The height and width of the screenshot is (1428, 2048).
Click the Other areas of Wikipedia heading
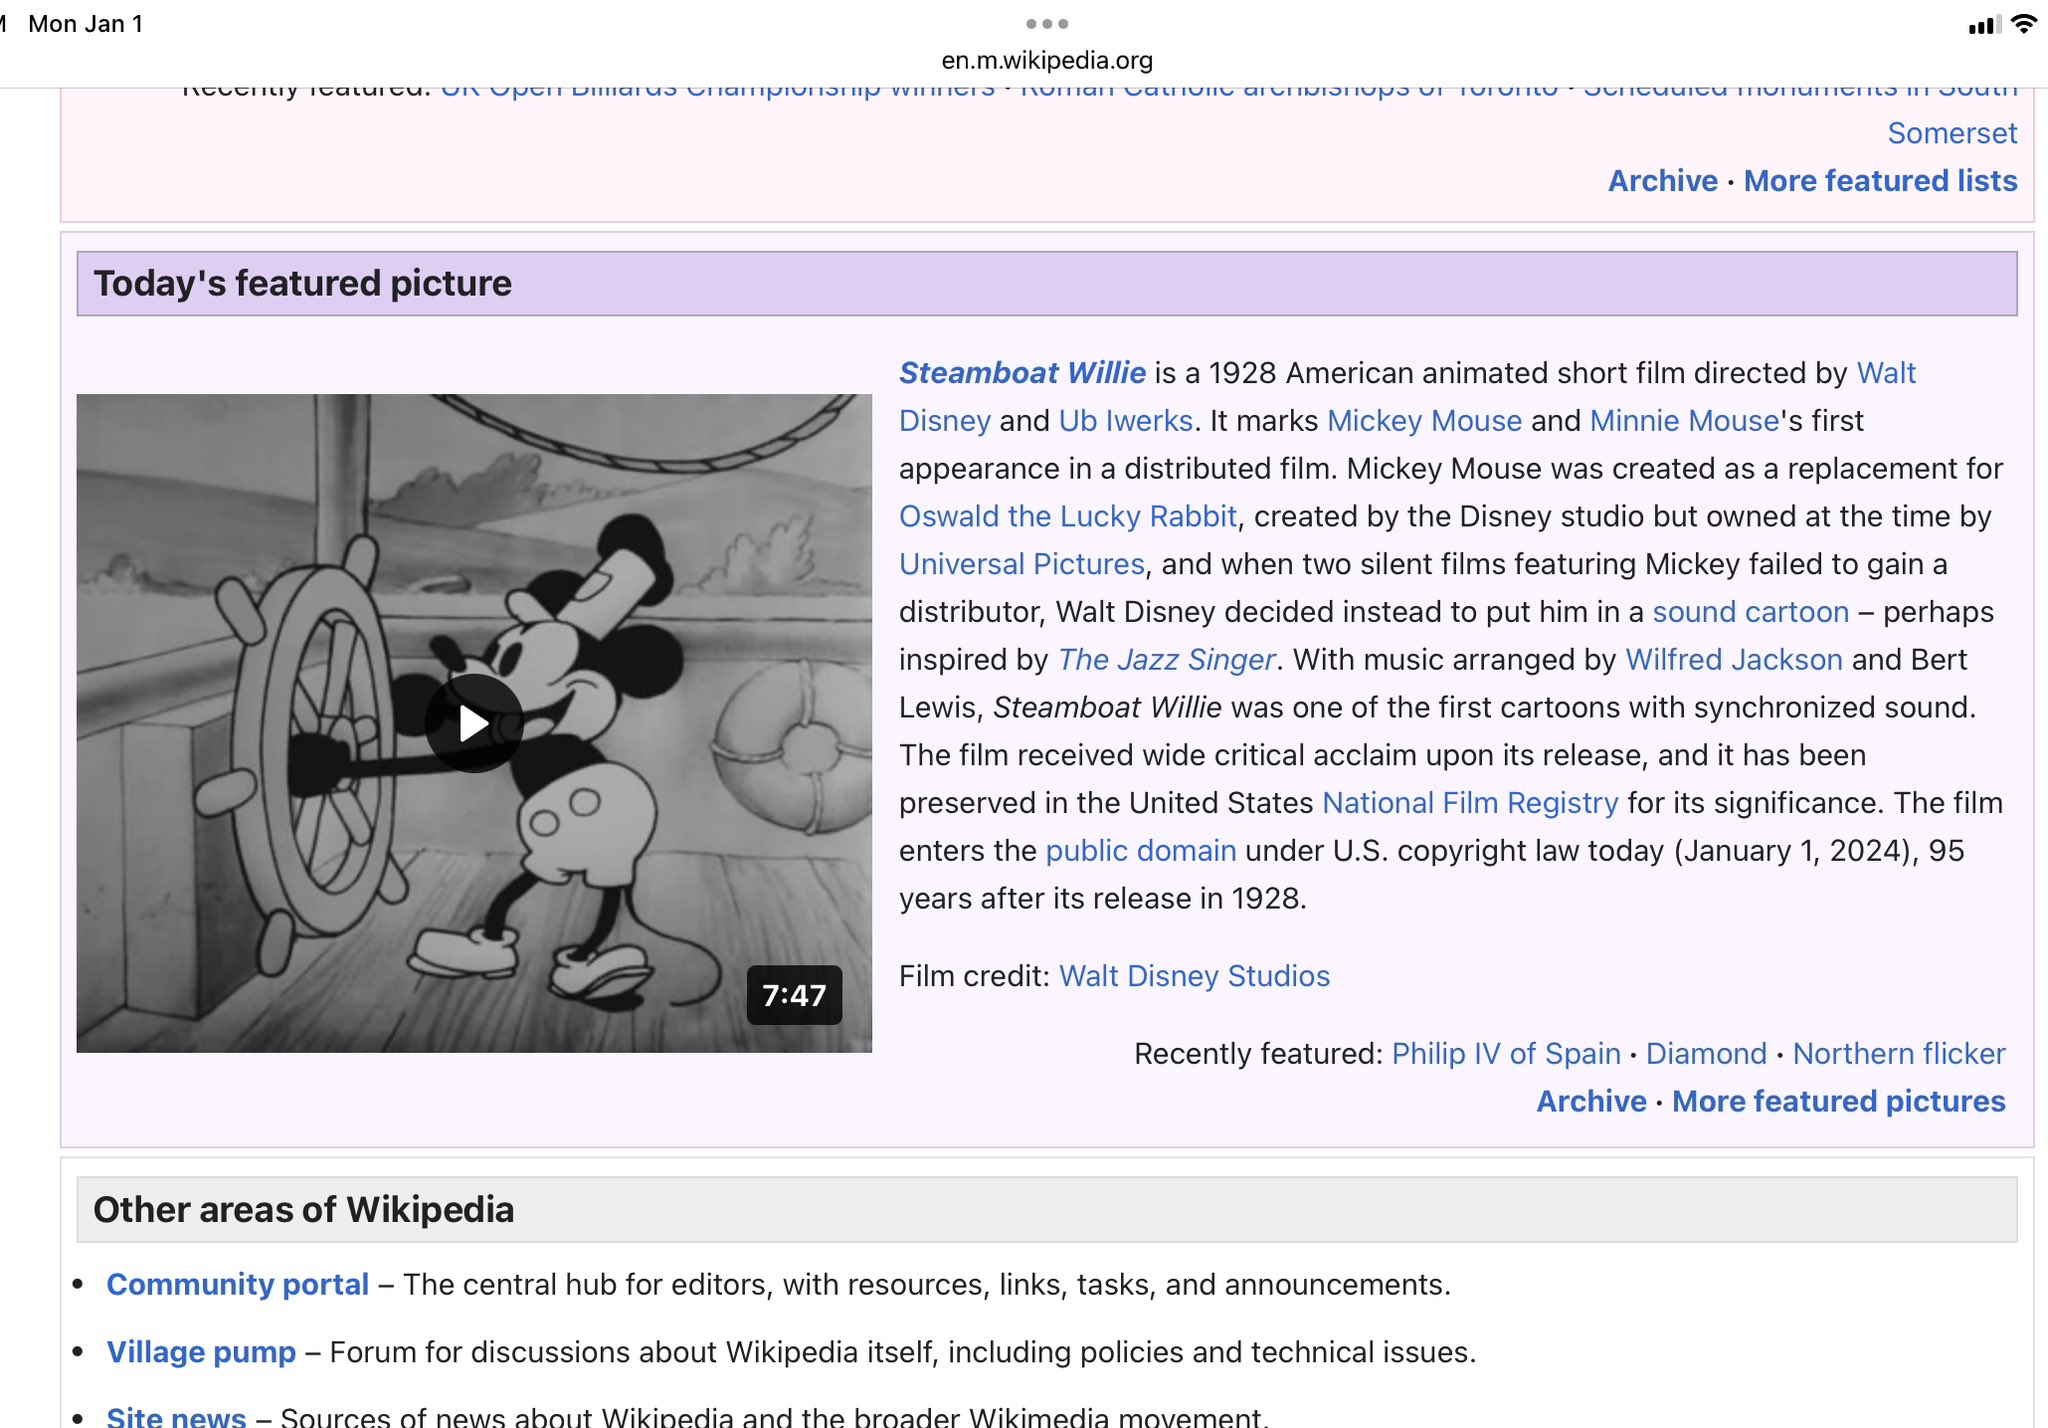tap(304, 1210)
